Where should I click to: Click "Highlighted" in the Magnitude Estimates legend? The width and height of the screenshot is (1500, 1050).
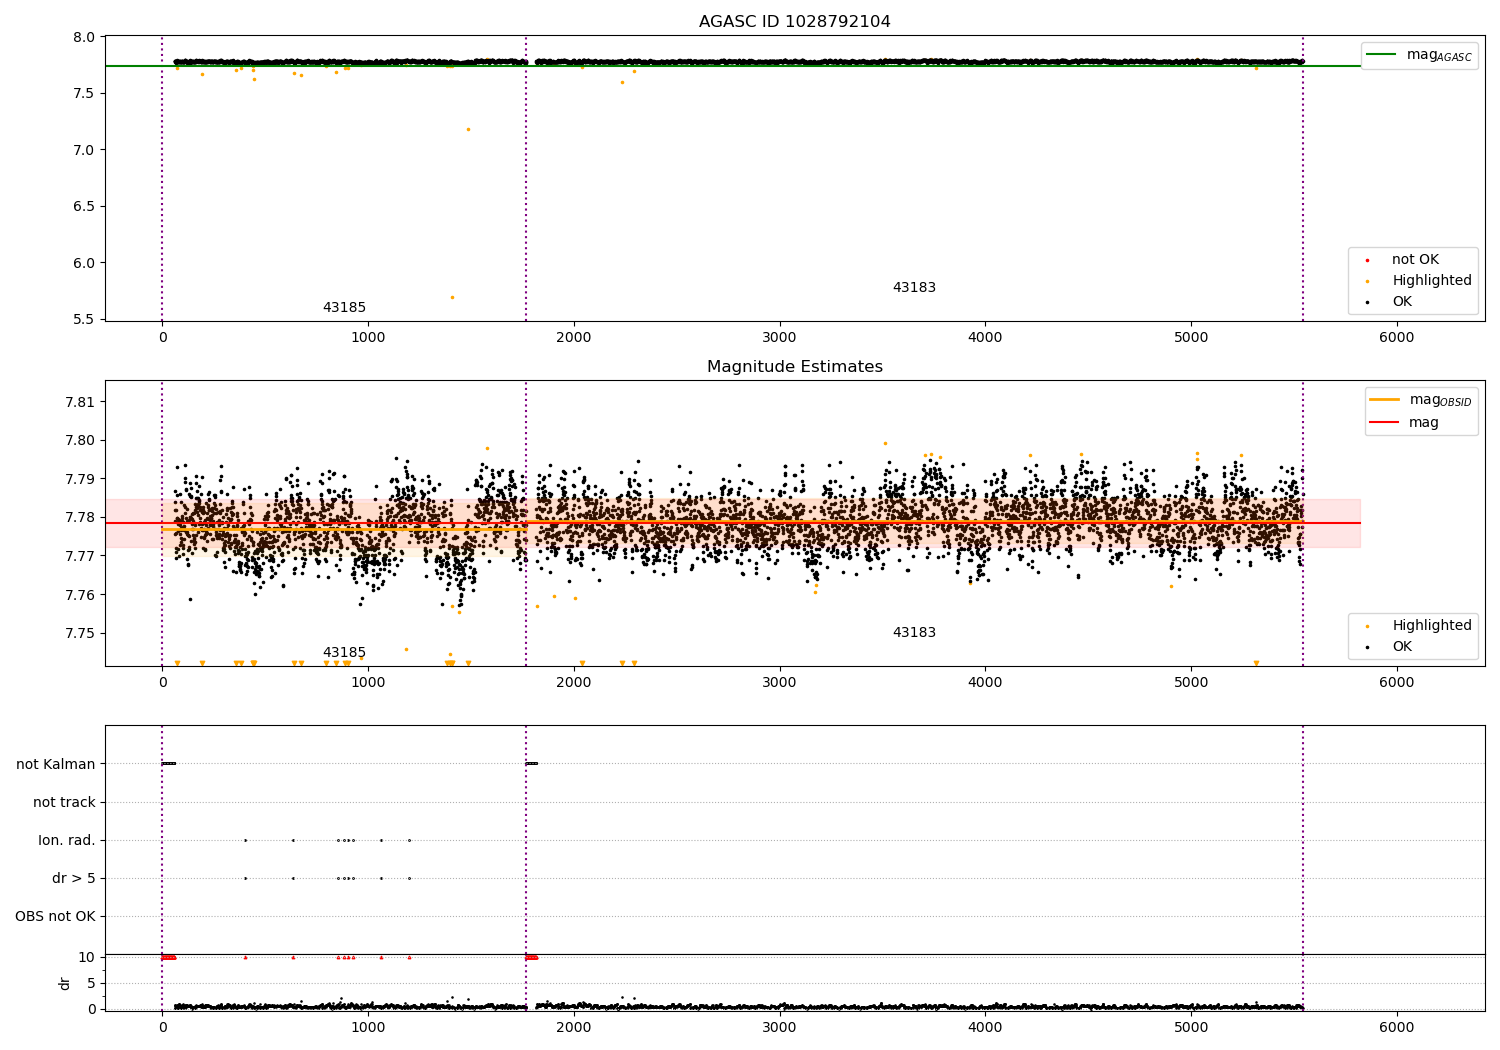point(1431,626)
